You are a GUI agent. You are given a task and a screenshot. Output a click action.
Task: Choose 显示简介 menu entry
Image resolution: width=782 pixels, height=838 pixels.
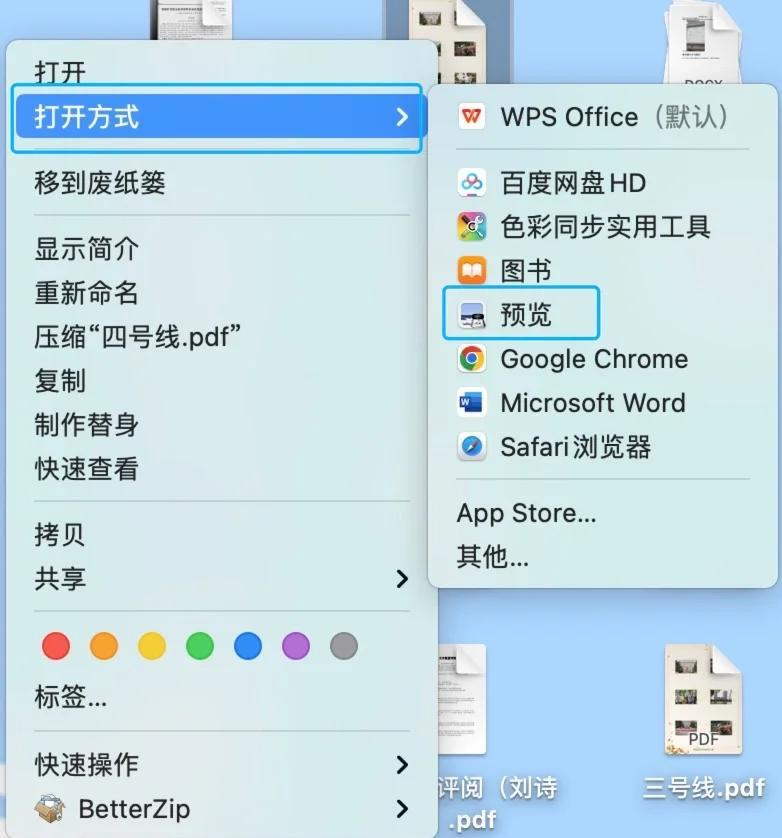pos(87,249)
